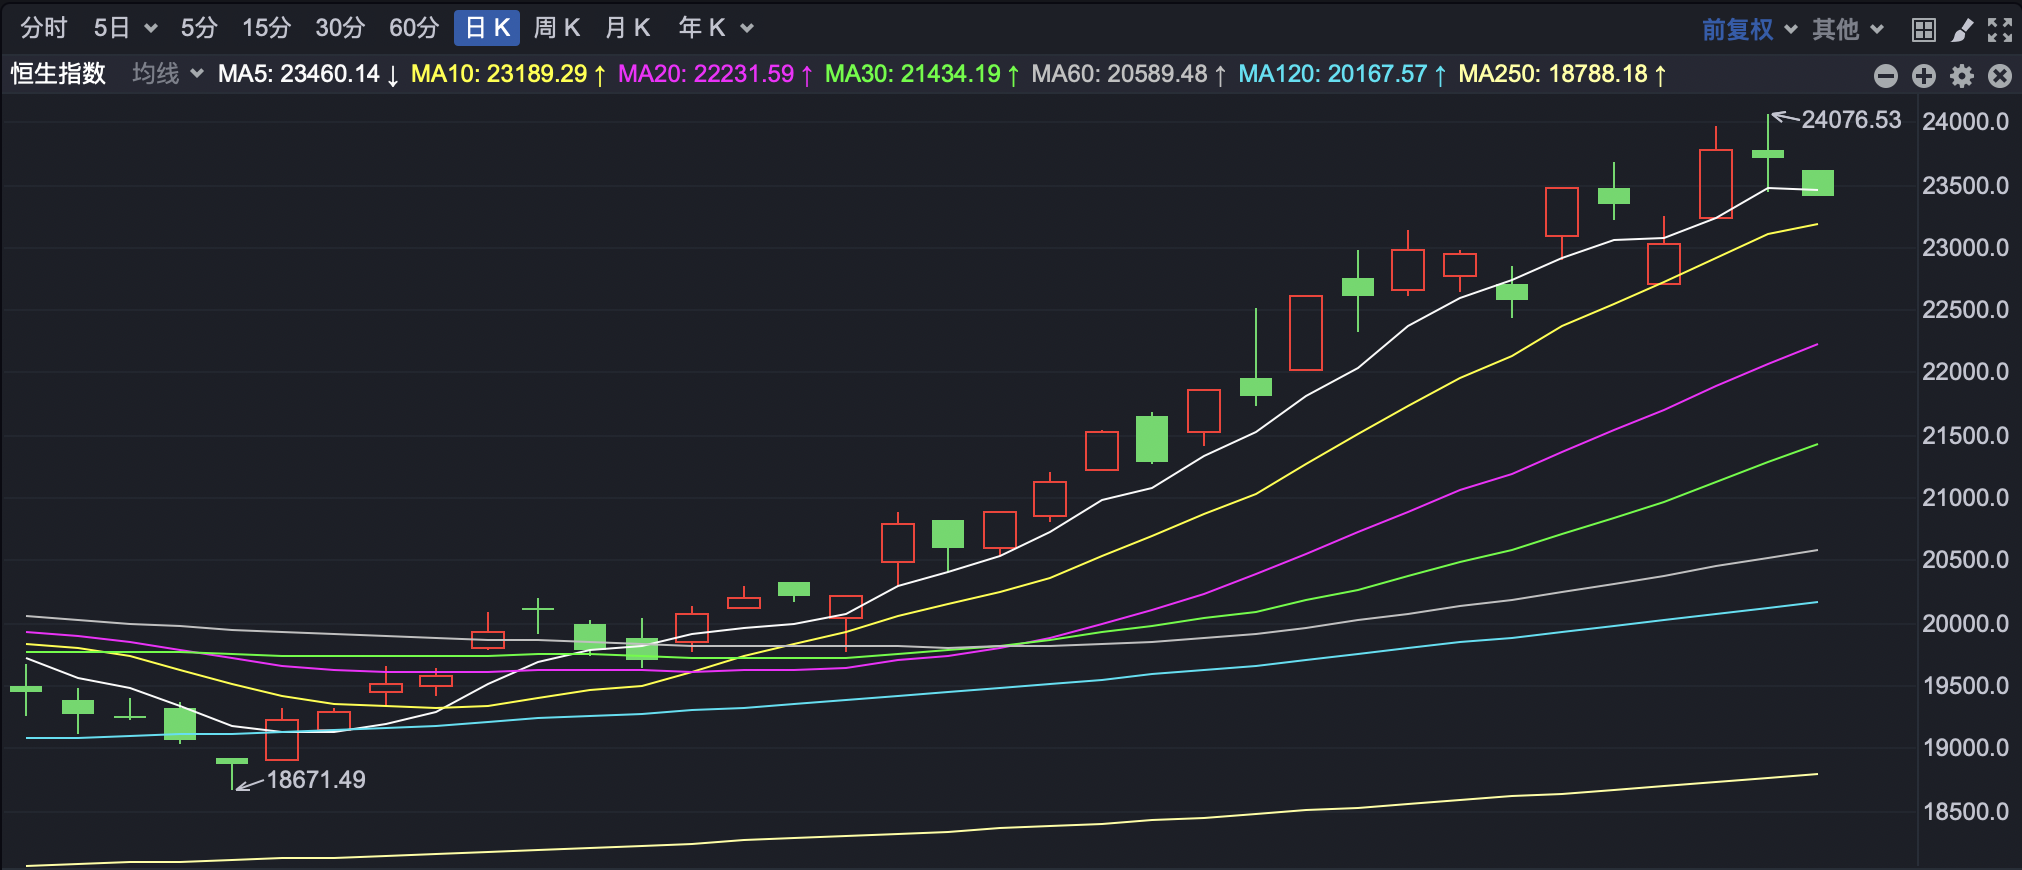The image size is (2022, 870).
Task: Open the 5日 period dropdown
Action: (125, 28)
